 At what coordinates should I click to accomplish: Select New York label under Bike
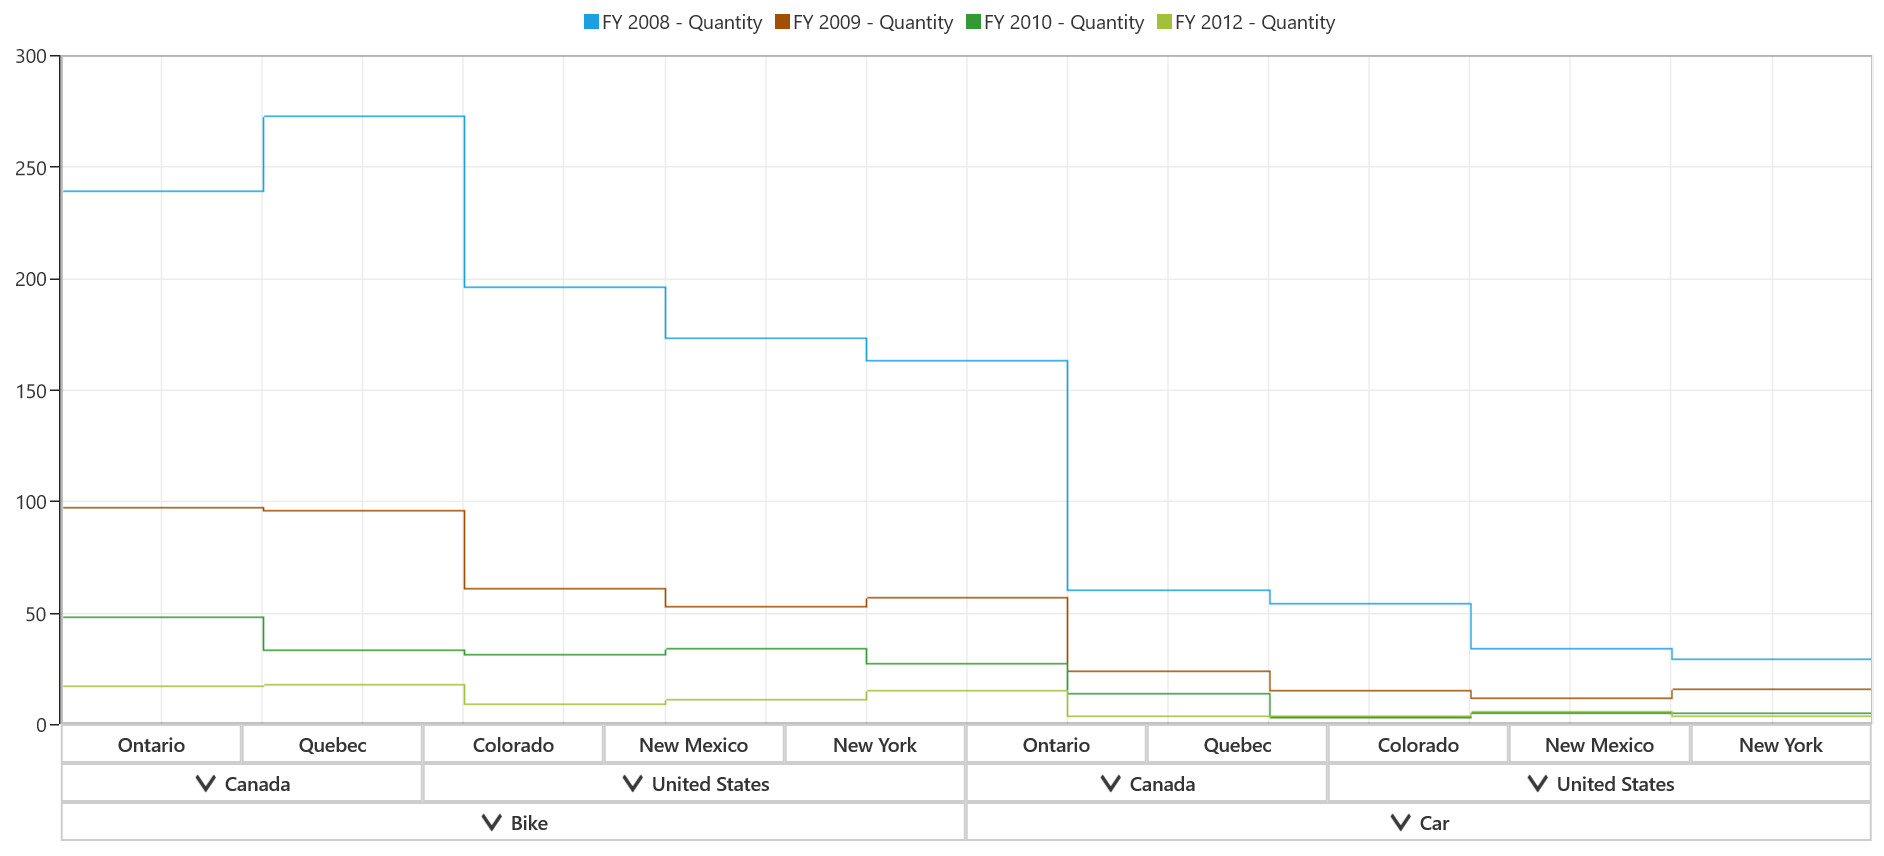pyautogui.click(x=875, y=745)
